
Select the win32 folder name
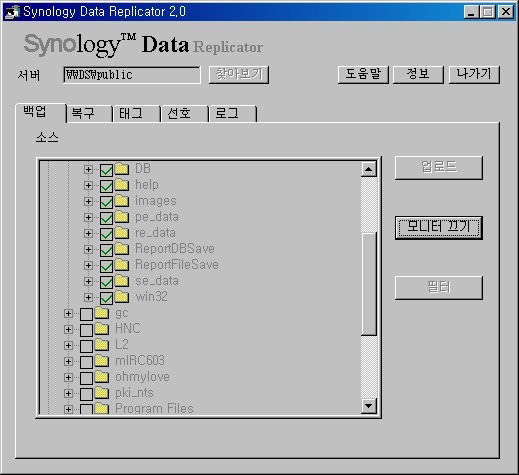tap(151, 297)
